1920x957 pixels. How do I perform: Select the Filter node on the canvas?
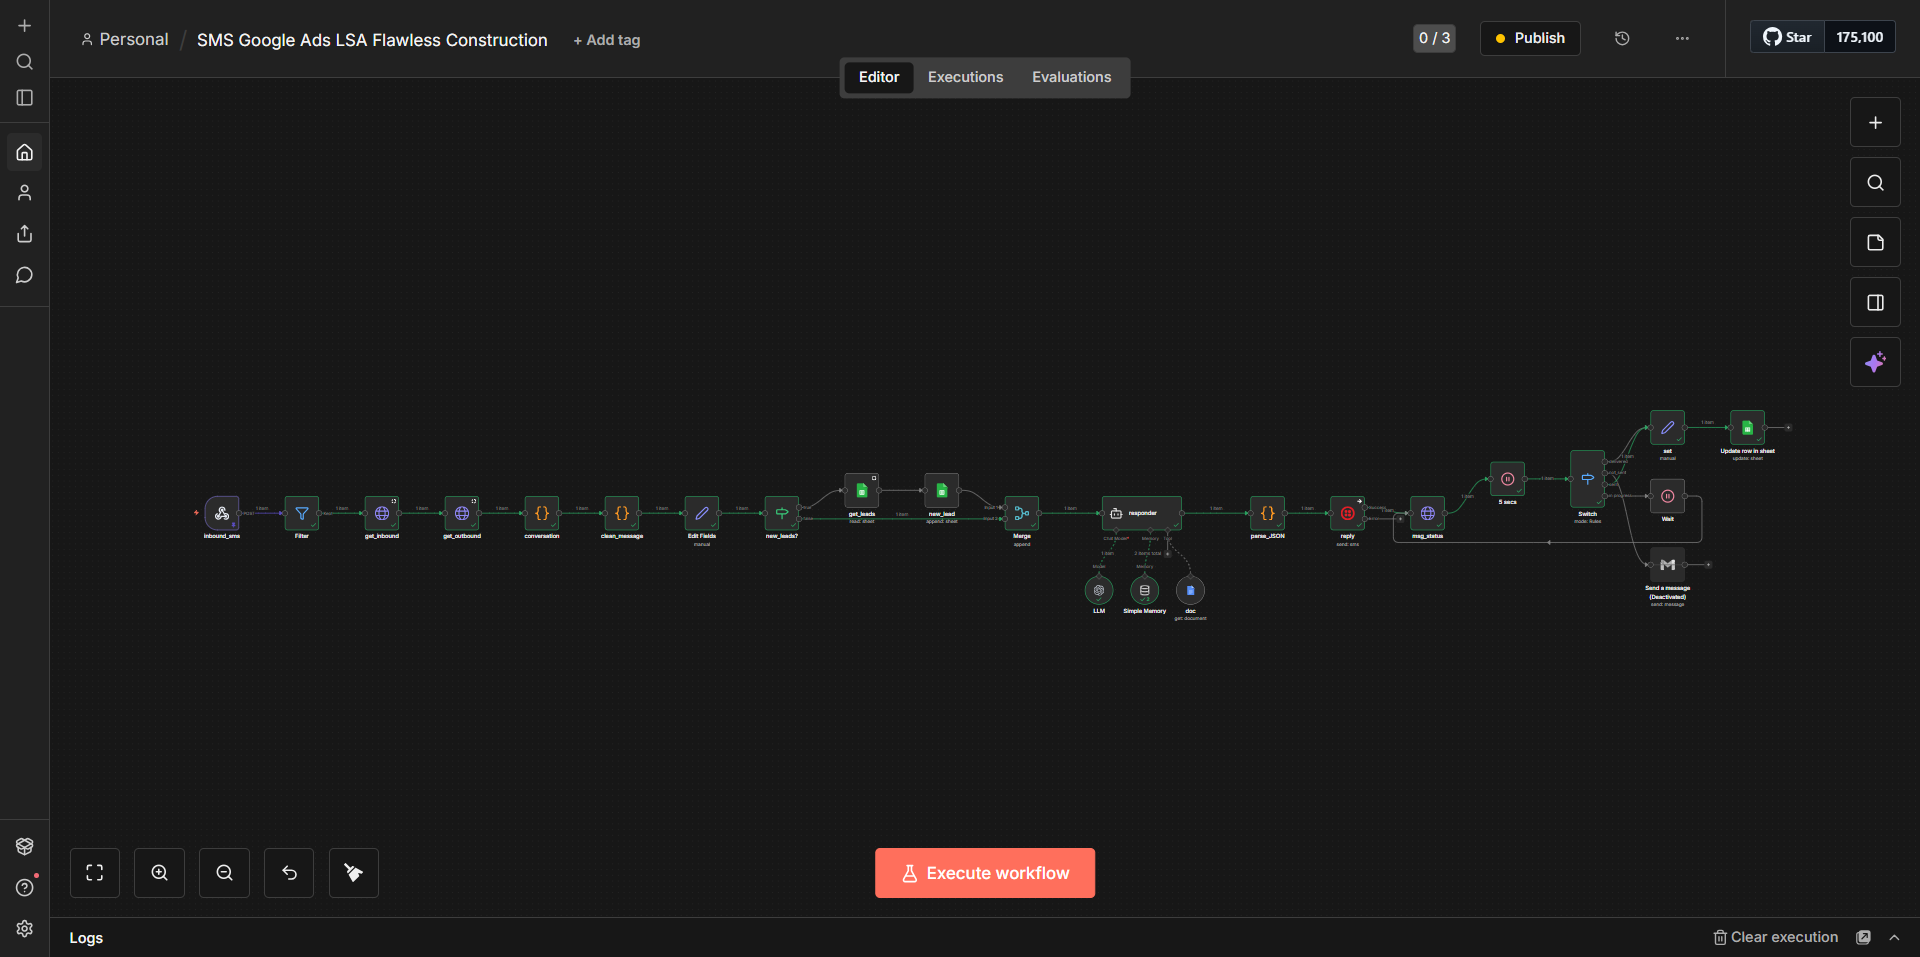coord(301,513)
